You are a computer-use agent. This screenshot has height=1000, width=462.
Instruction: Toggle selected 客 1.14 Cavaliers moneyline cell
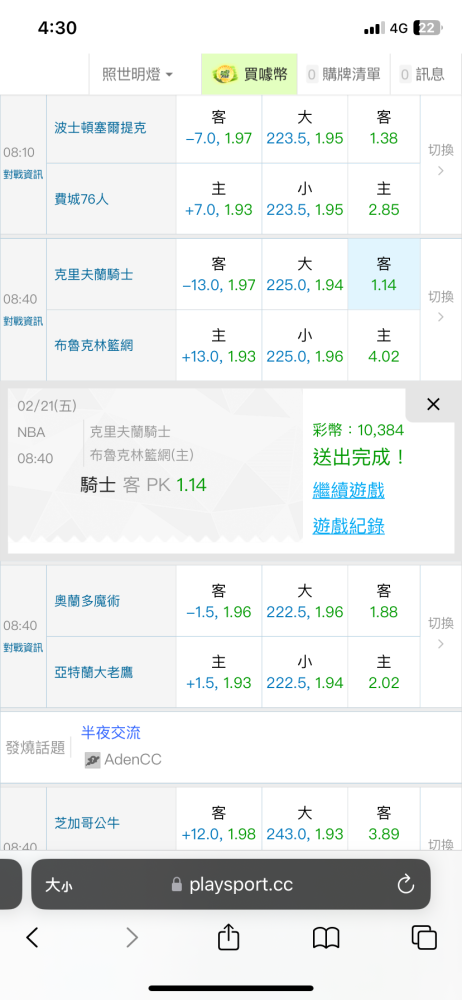tap(384, 274)
